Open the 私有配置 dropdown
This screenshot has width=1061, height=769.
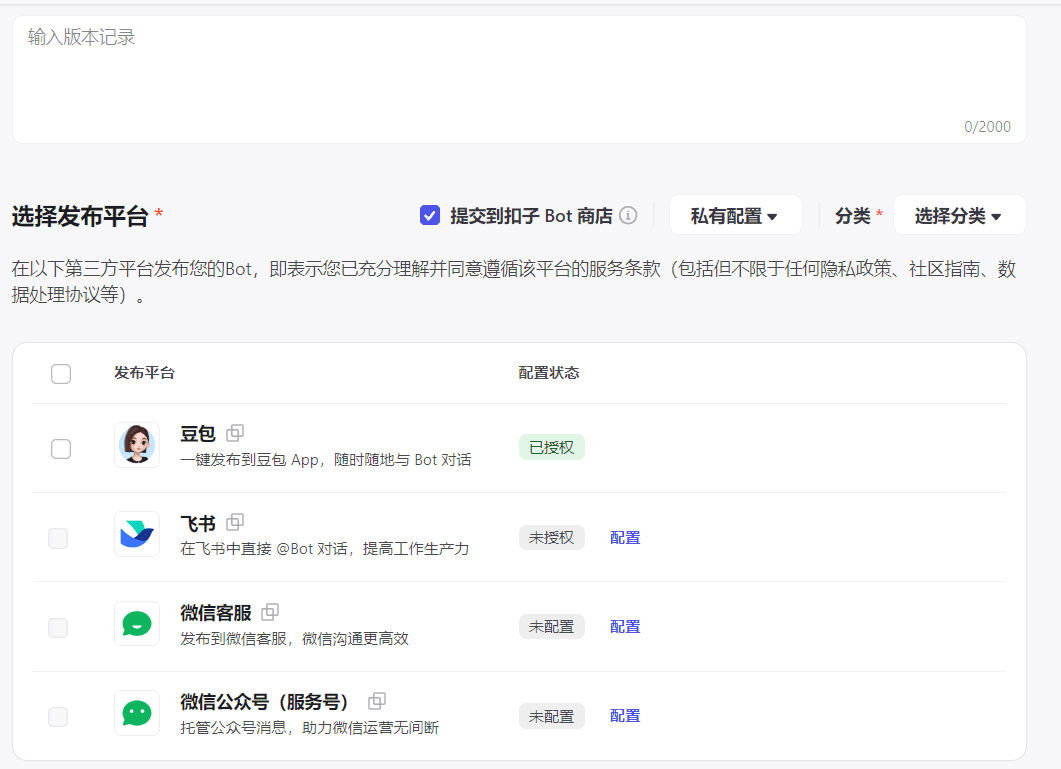(735, 215)
